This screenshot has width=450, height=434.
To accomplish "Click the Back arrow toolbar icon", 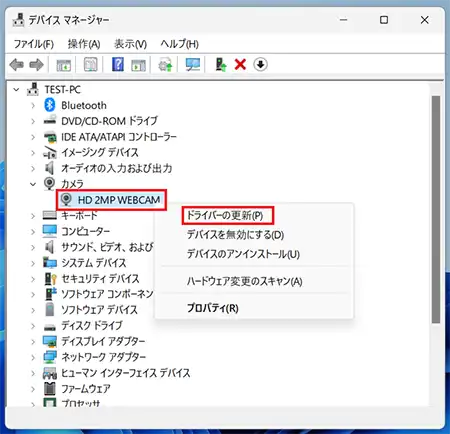I will 17,65.
